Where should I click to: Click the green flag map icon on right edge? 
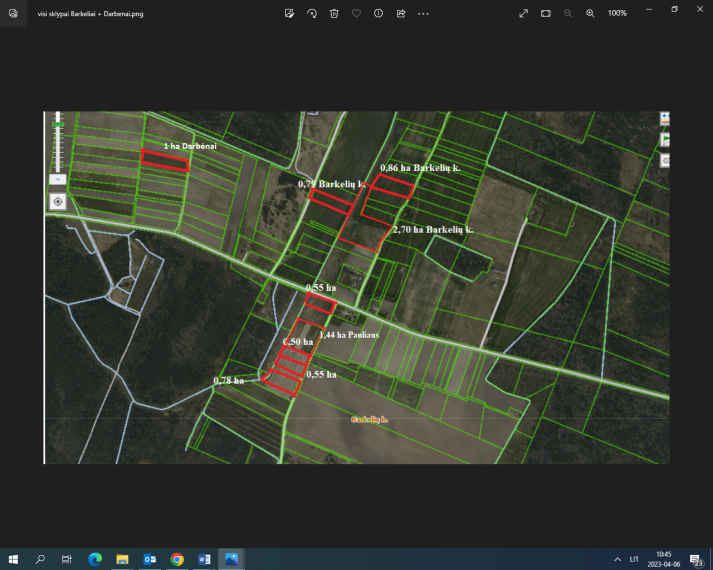coord(665,140)
